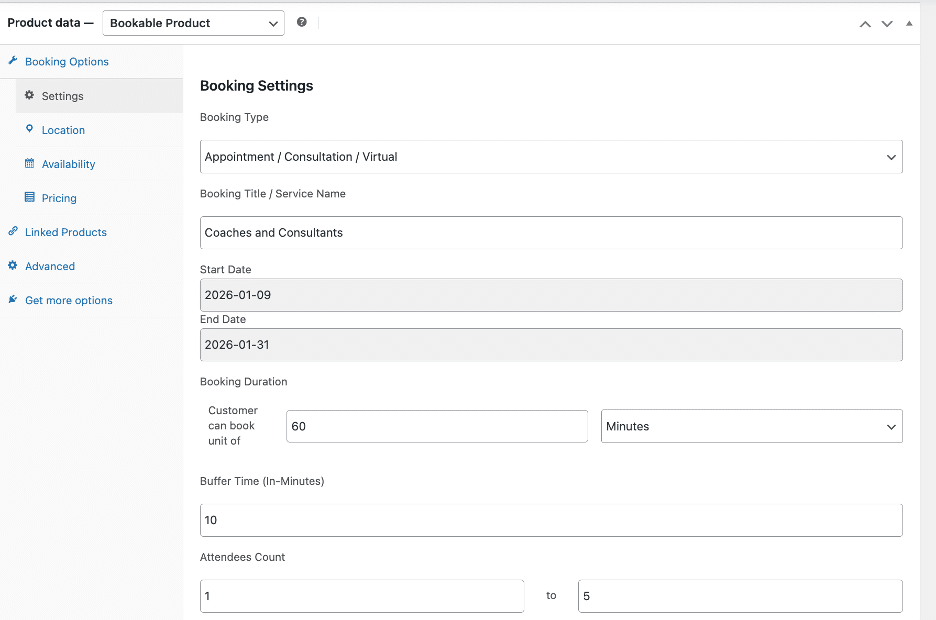
Task: Collapse the Product data panel
Action: pos(909,24)
